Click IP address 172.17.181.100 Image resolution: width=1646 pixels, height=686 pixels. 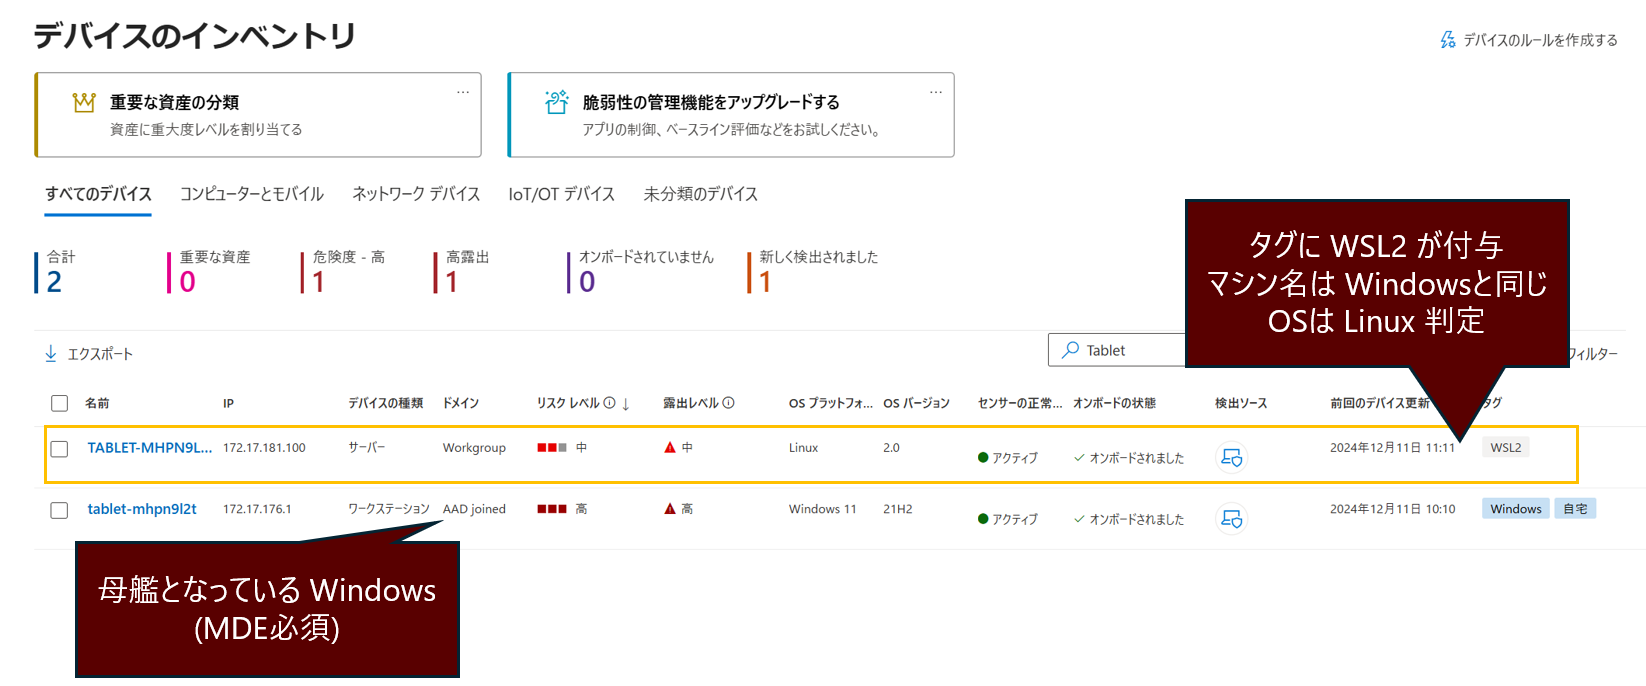click(264, 448)
